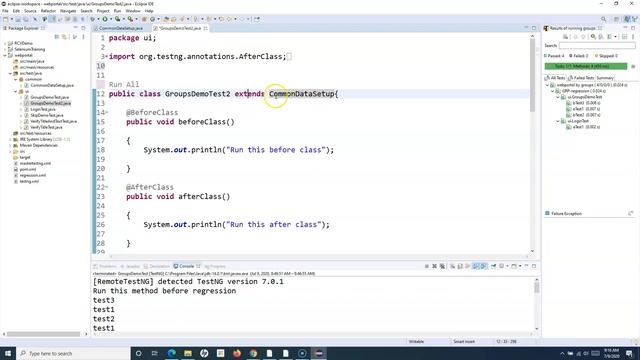Click the Run All code lens above class
This screenshot has width=640, height=360.
[x=124, y=84]
